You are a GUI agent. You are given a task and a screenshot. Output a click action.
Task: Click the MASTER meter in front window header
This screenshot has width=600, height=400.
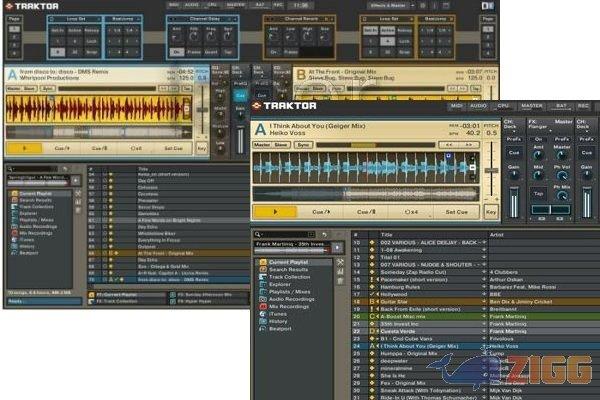tap(532, 106)
